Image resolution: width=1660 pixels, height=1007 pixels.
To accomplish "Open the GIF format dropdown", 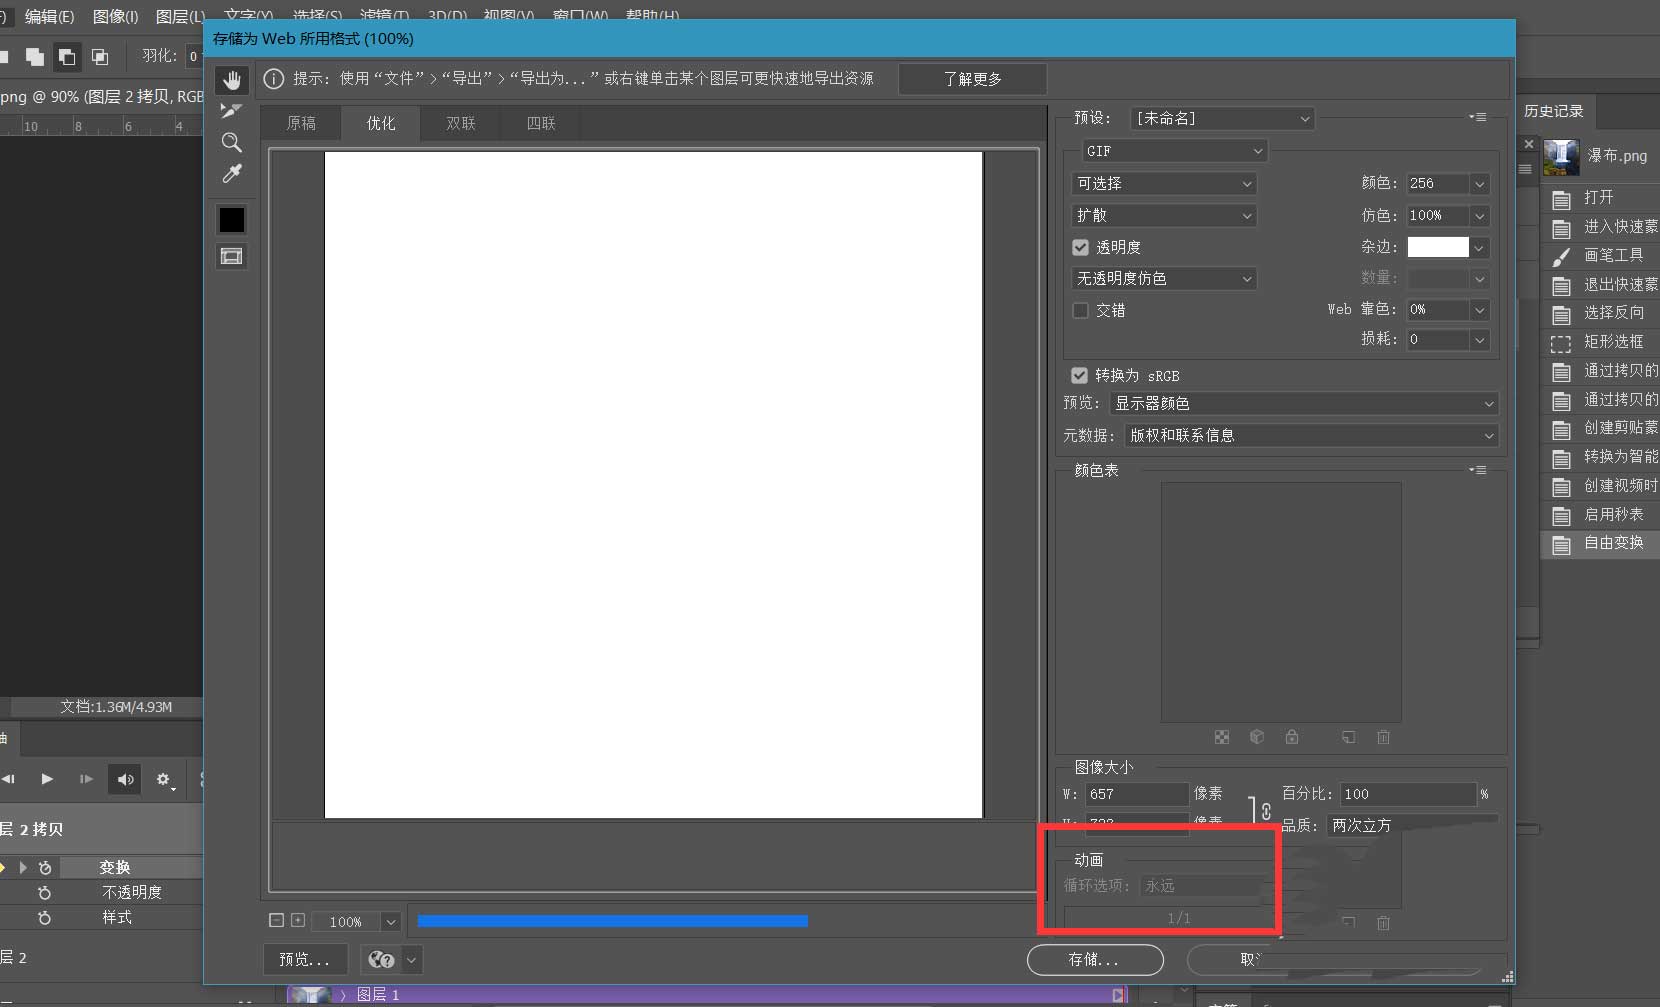I will pos(1172,150).
